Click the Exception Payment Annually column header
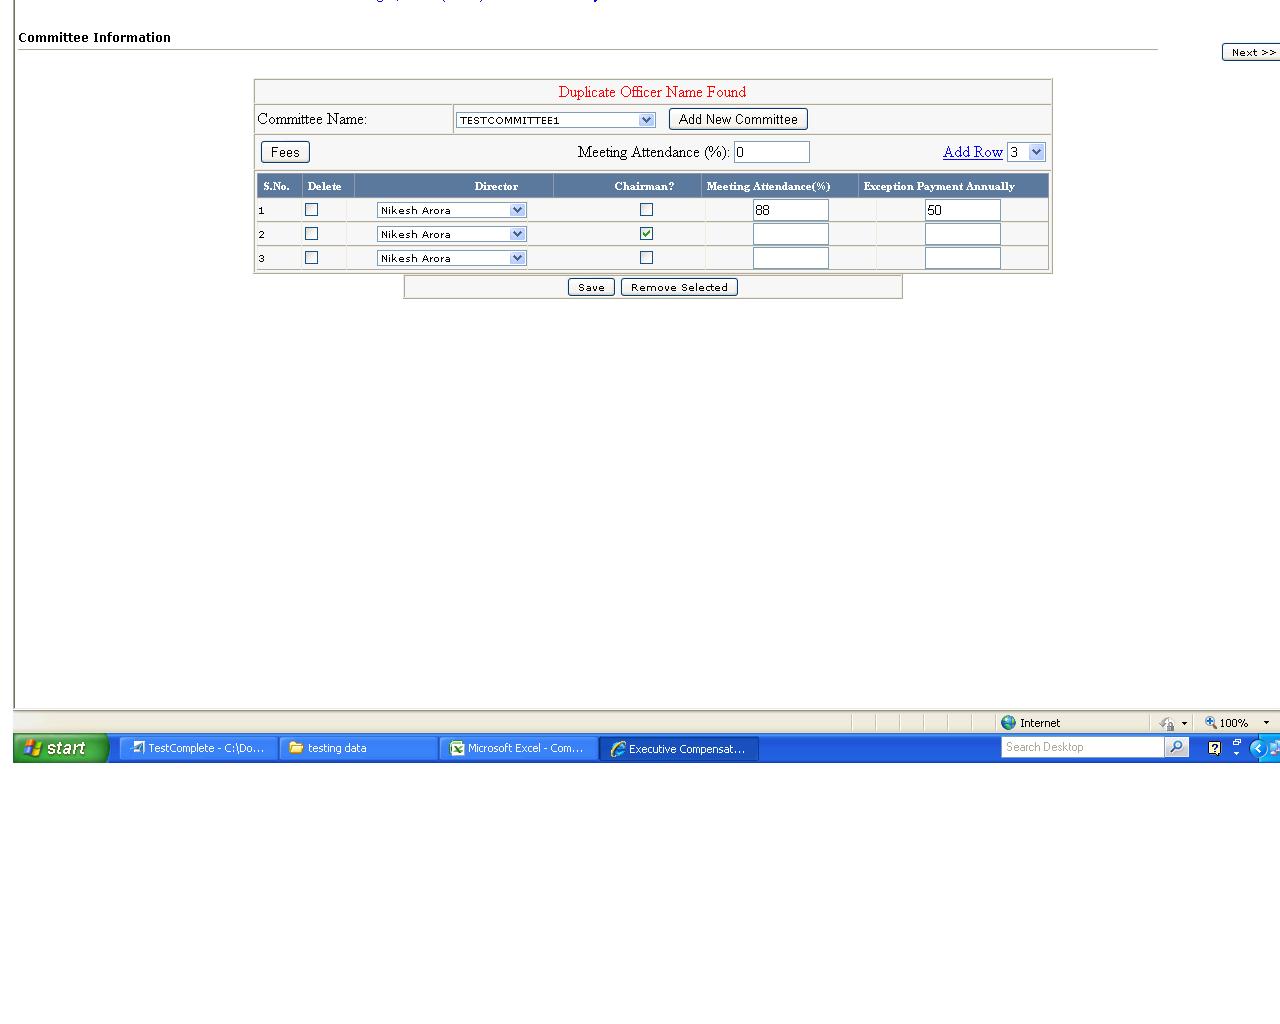Screen dimensions: 1280x1024 tap(939, 186)
